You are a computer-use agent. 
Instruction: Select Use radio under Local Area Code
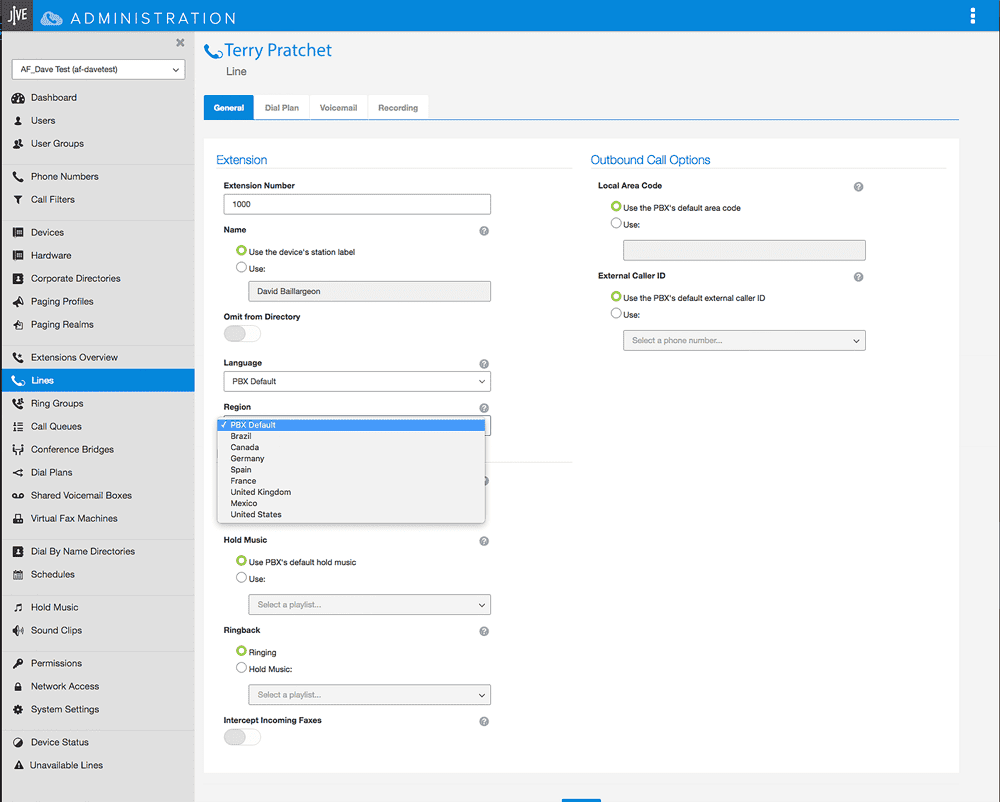pos(615,224)
